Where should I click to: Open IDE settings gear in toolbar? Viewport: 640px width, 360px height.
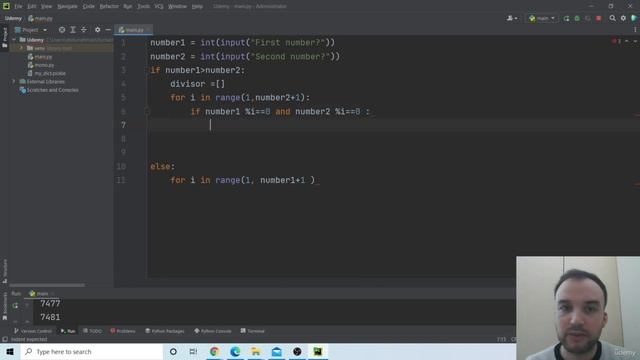623,18
